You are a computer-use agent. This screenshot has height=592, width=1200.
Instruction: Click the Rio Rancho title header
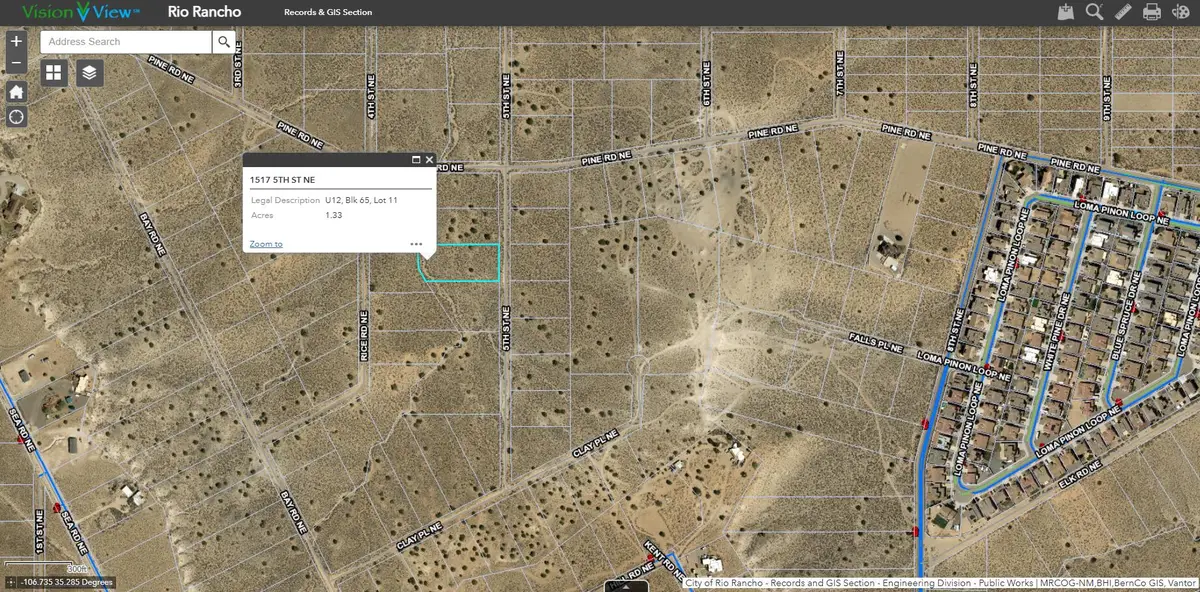pyautogui.click(x=205, y=11)
